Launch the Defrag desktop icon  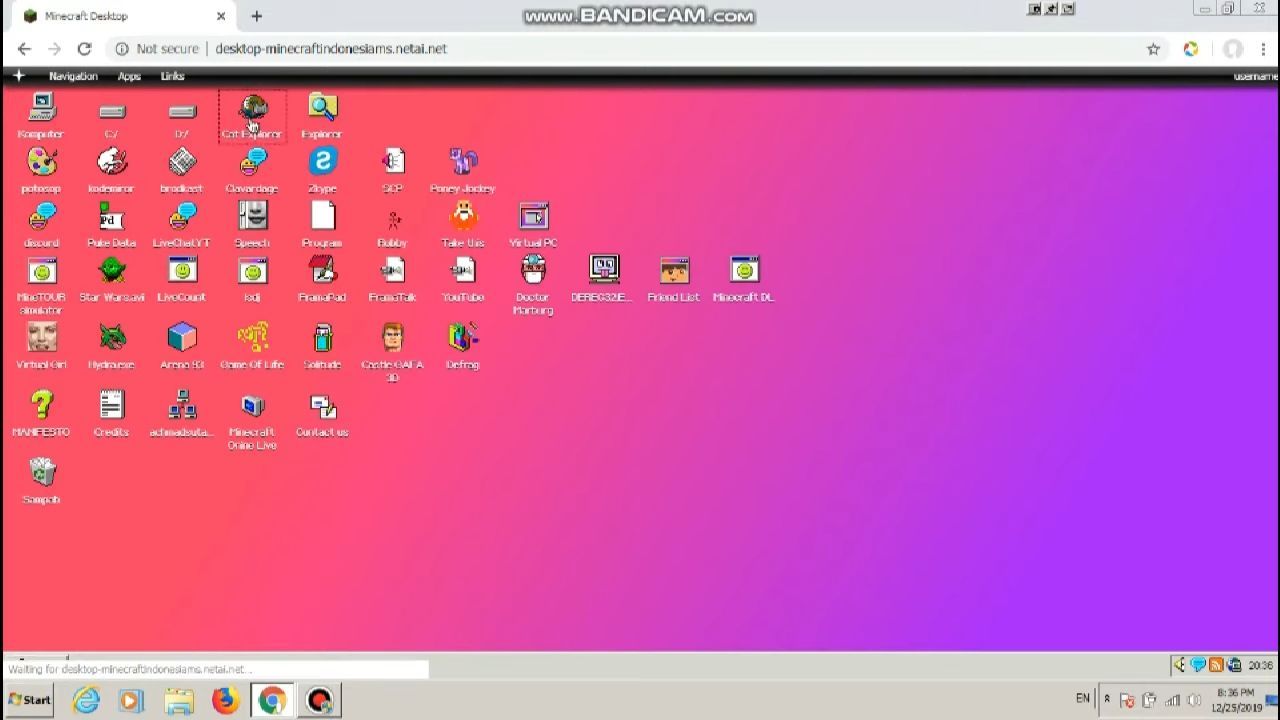462,339
